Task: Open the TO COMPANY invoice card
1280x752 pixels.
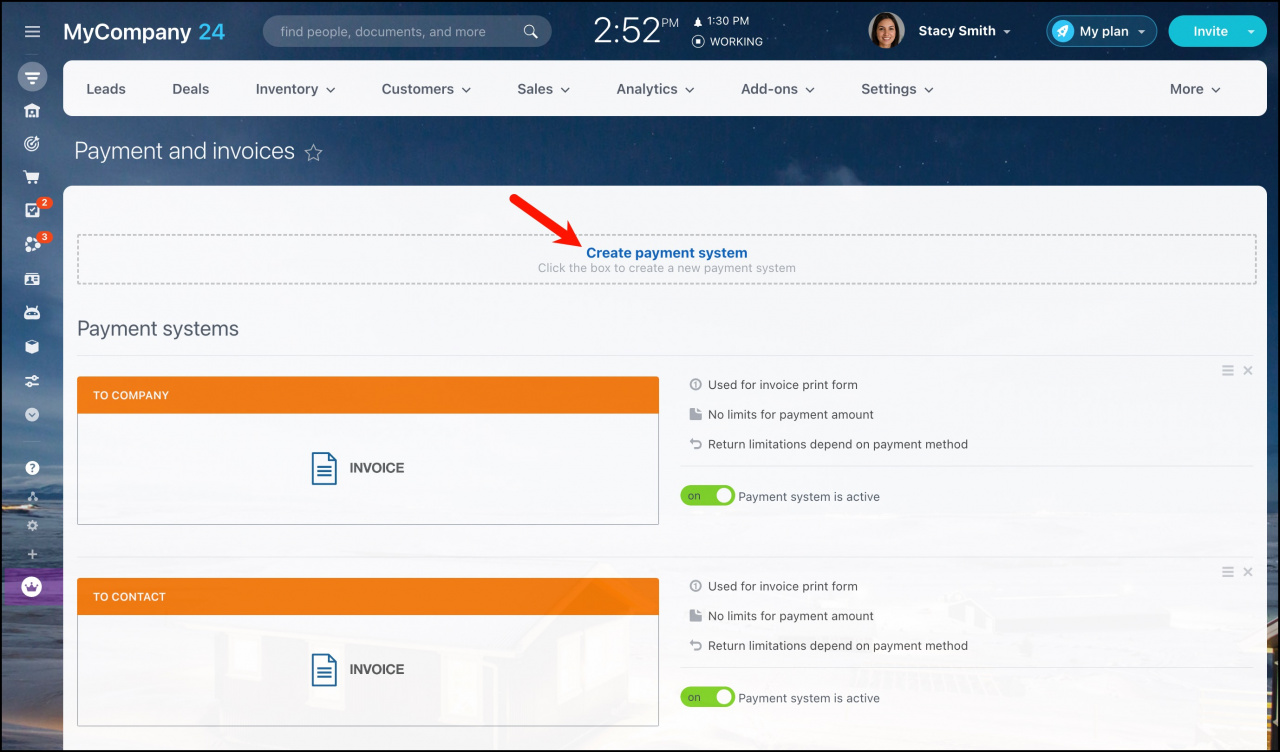Action: [x=368, y=451]
